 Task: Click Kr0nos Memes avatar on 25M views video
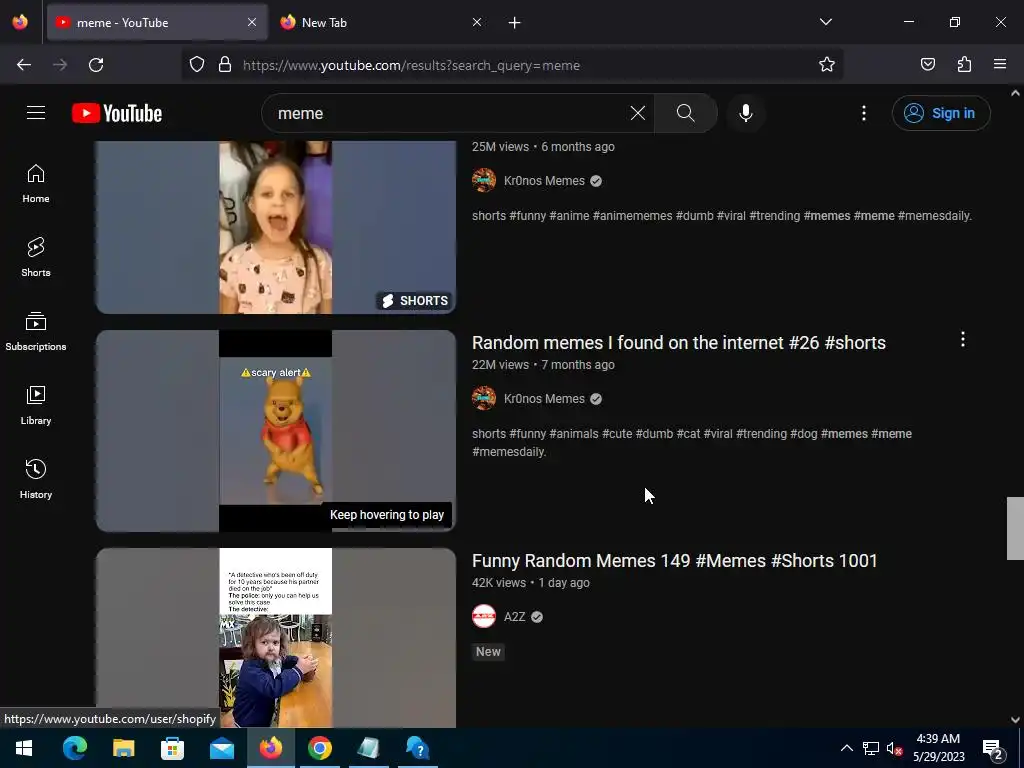pos(484,180)
